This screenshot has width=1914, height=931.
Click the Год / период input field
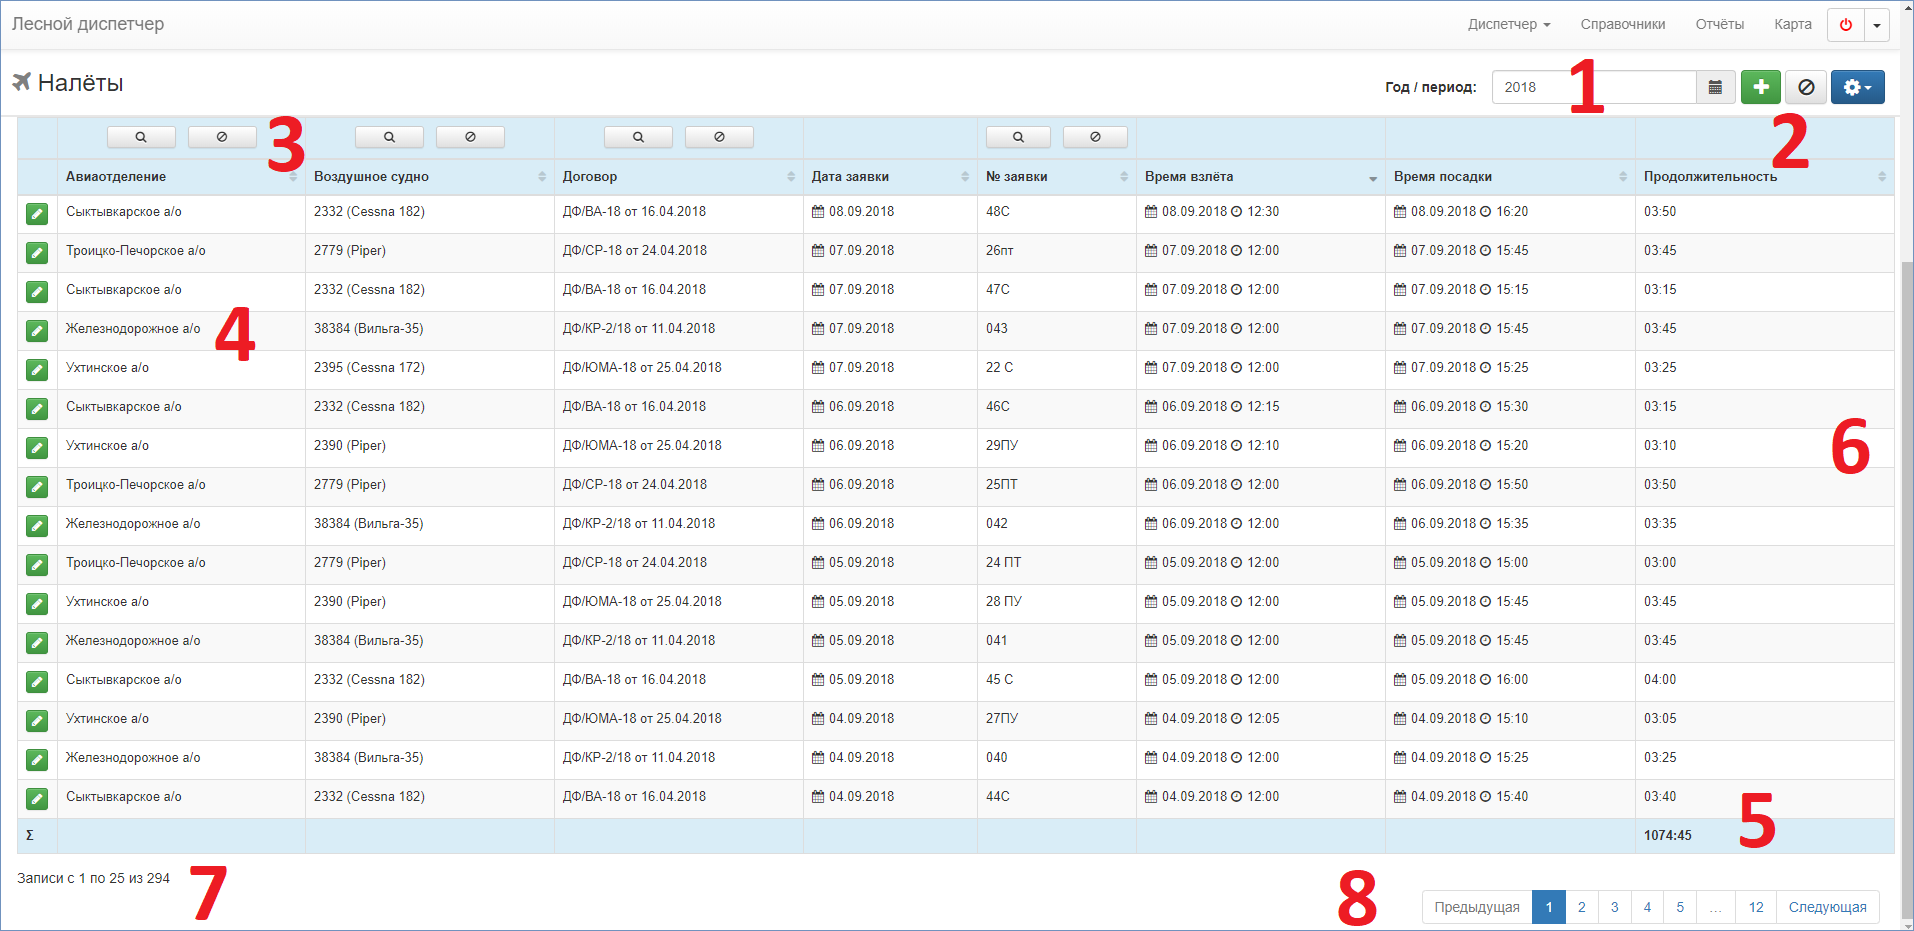click(1594, 87)
